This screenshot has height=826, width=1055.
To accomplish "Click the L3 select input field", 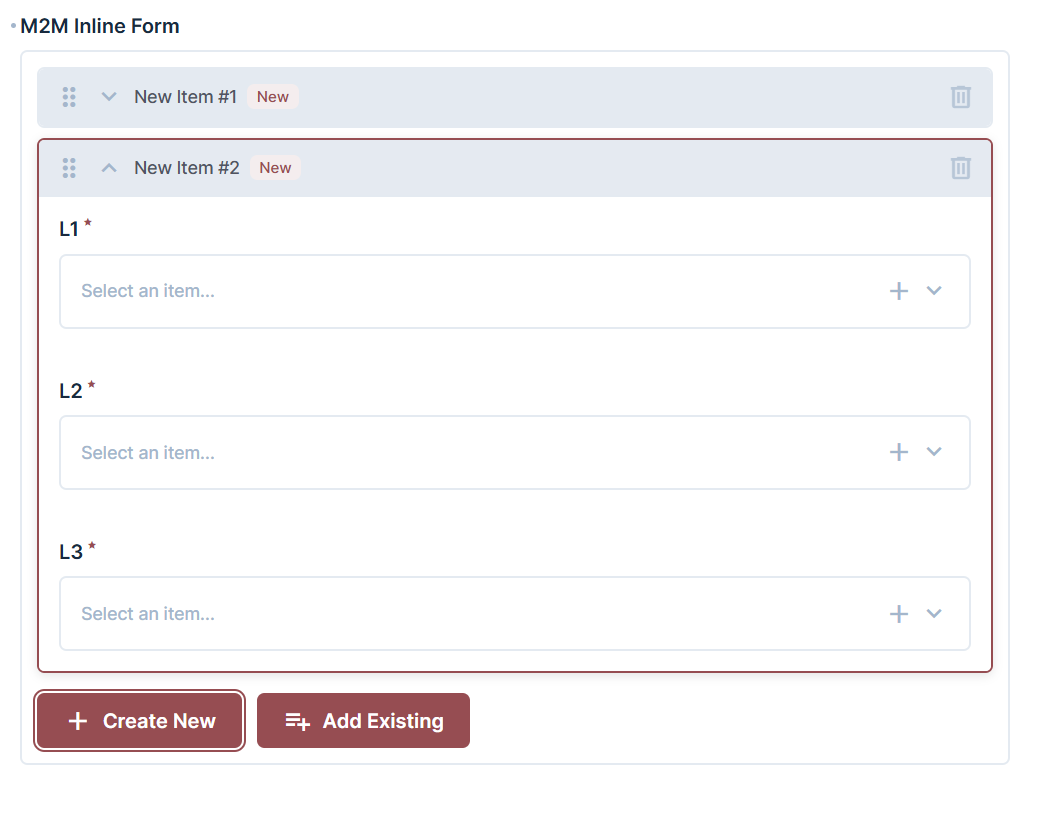I will 400,613.
